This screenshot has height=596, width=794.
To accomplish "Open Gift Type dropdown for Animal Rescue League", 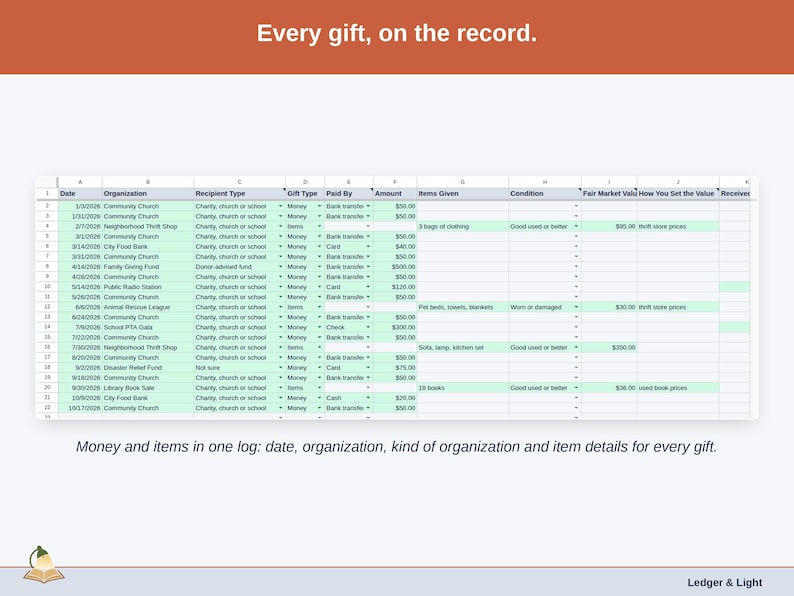I will 320,307.
